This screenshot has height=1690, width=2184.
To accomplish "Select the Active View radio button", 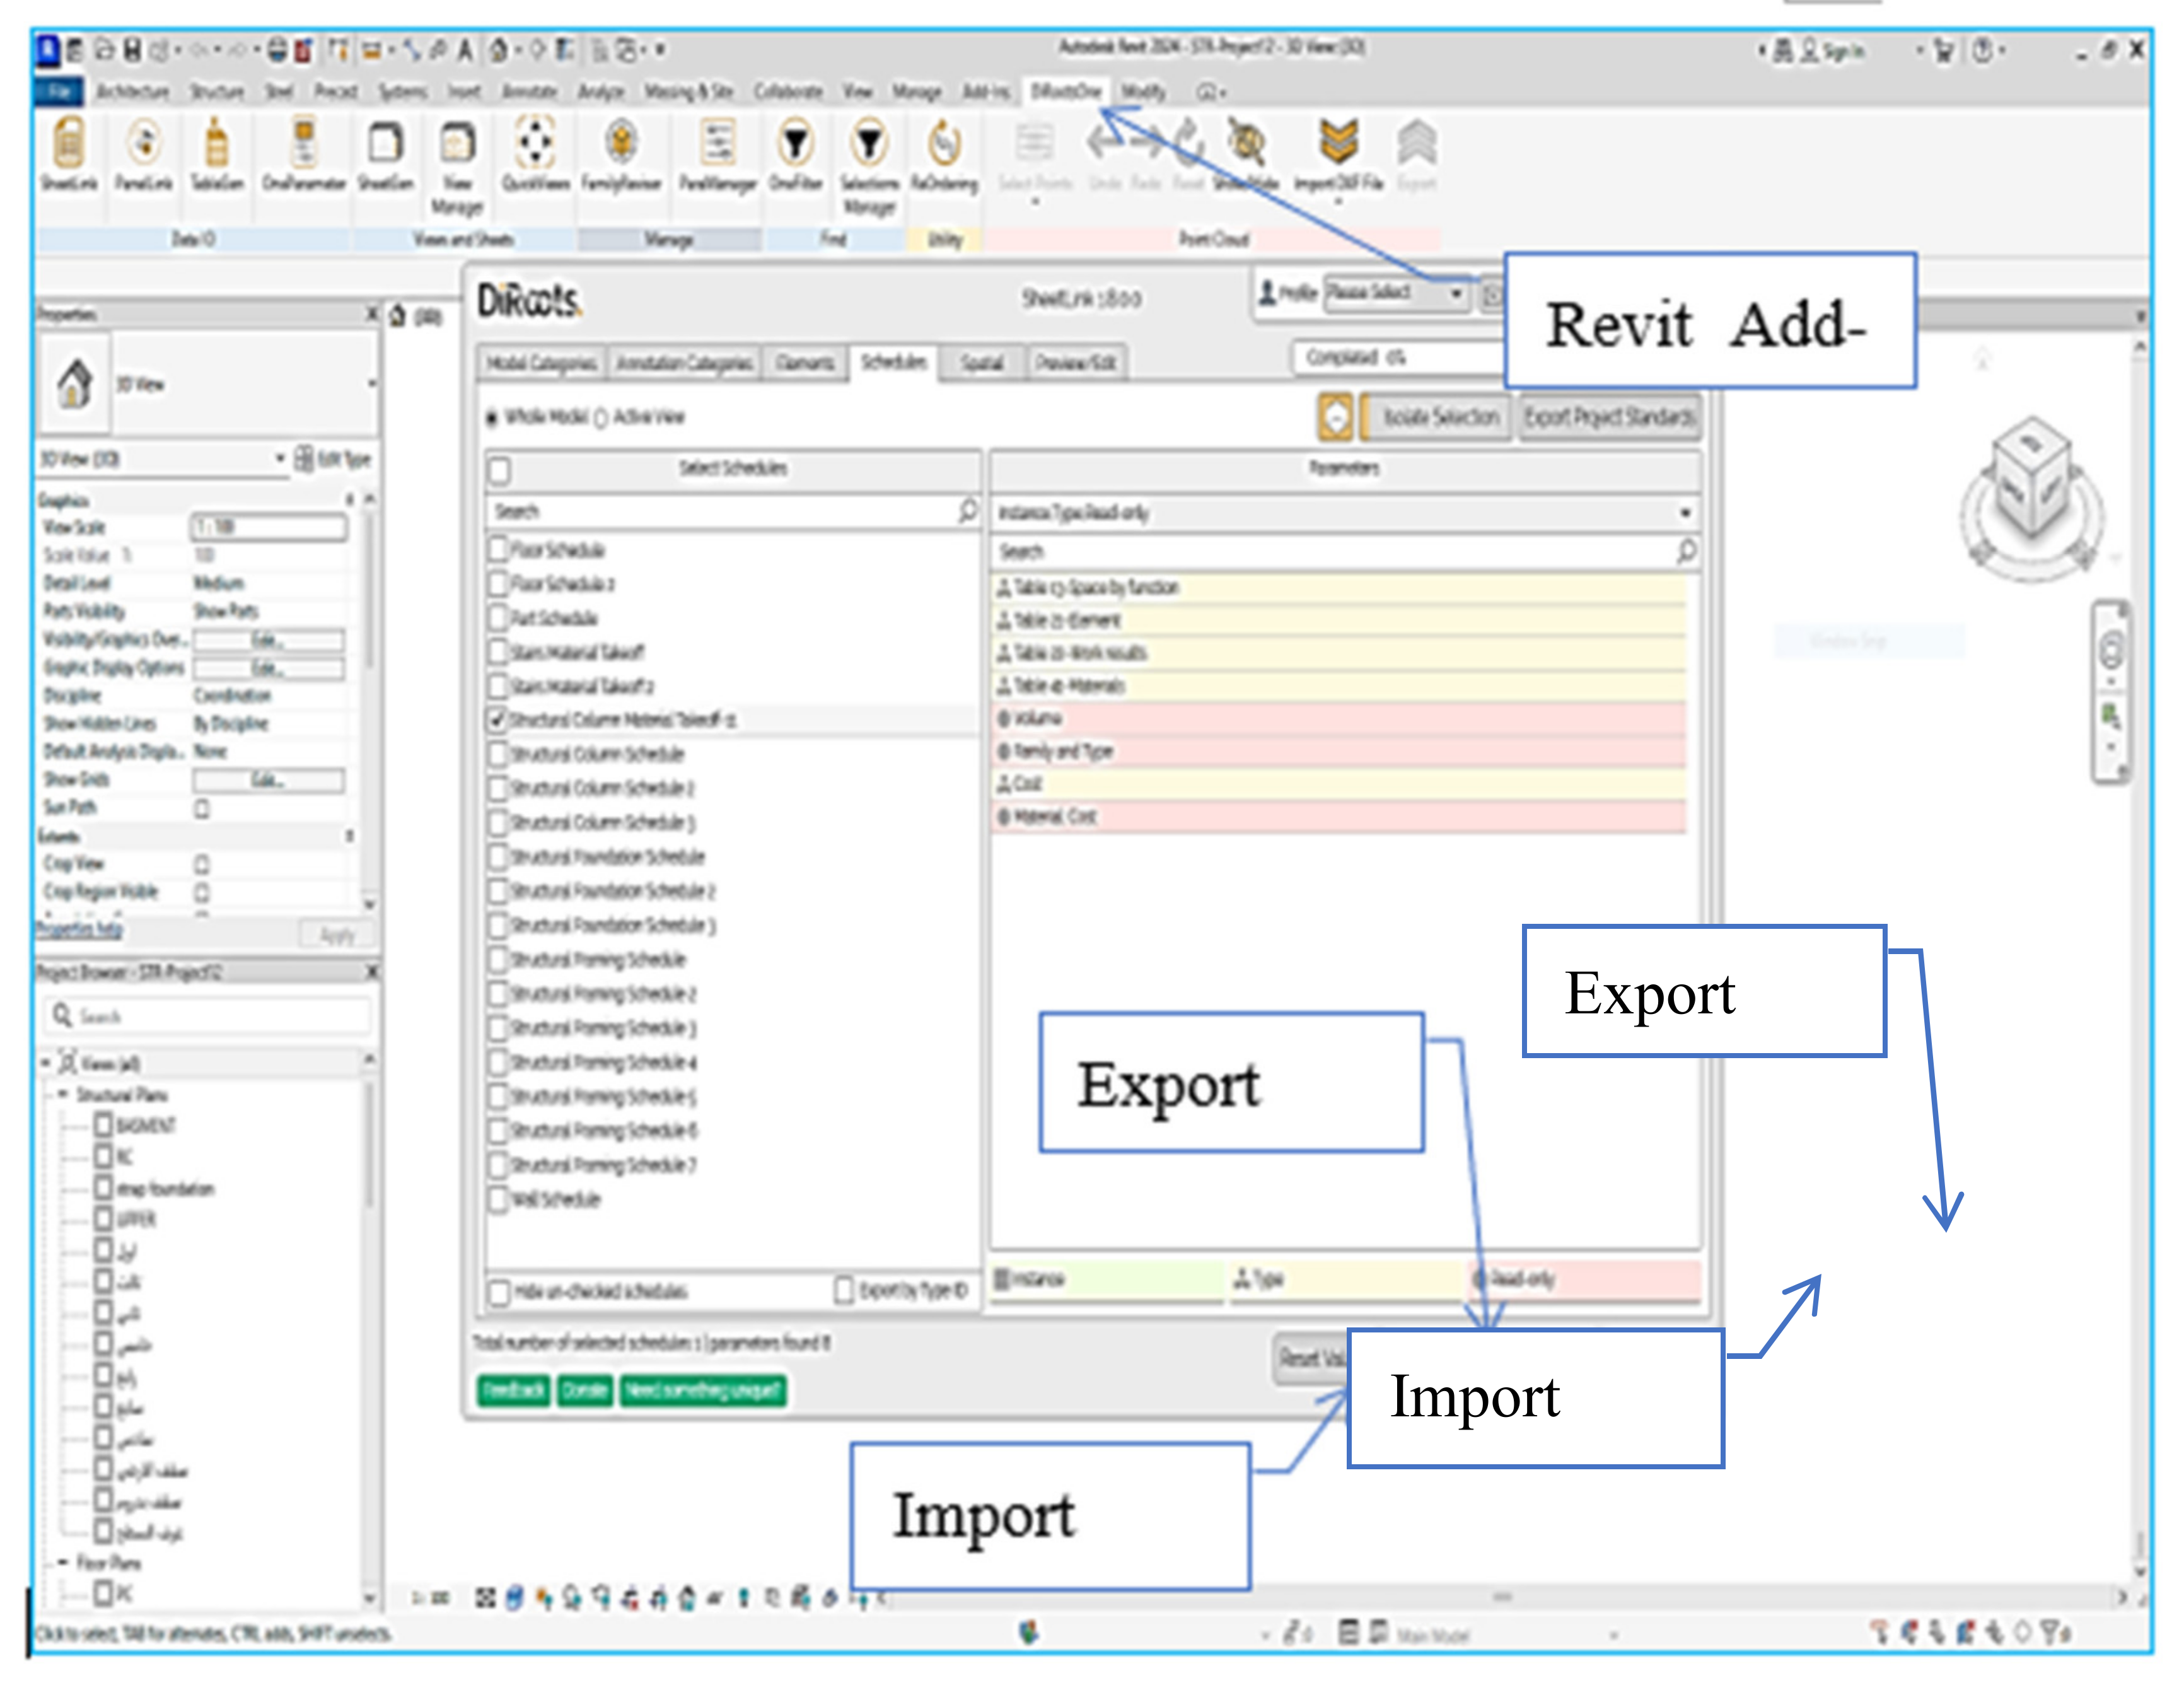I will 600,418.
